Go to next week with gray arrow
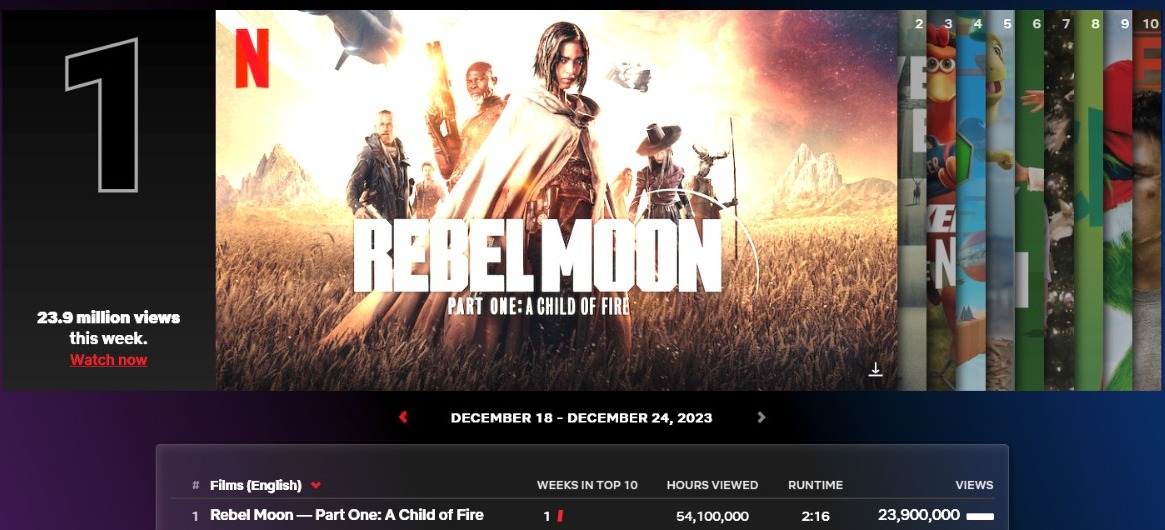 tap(761, 417)
